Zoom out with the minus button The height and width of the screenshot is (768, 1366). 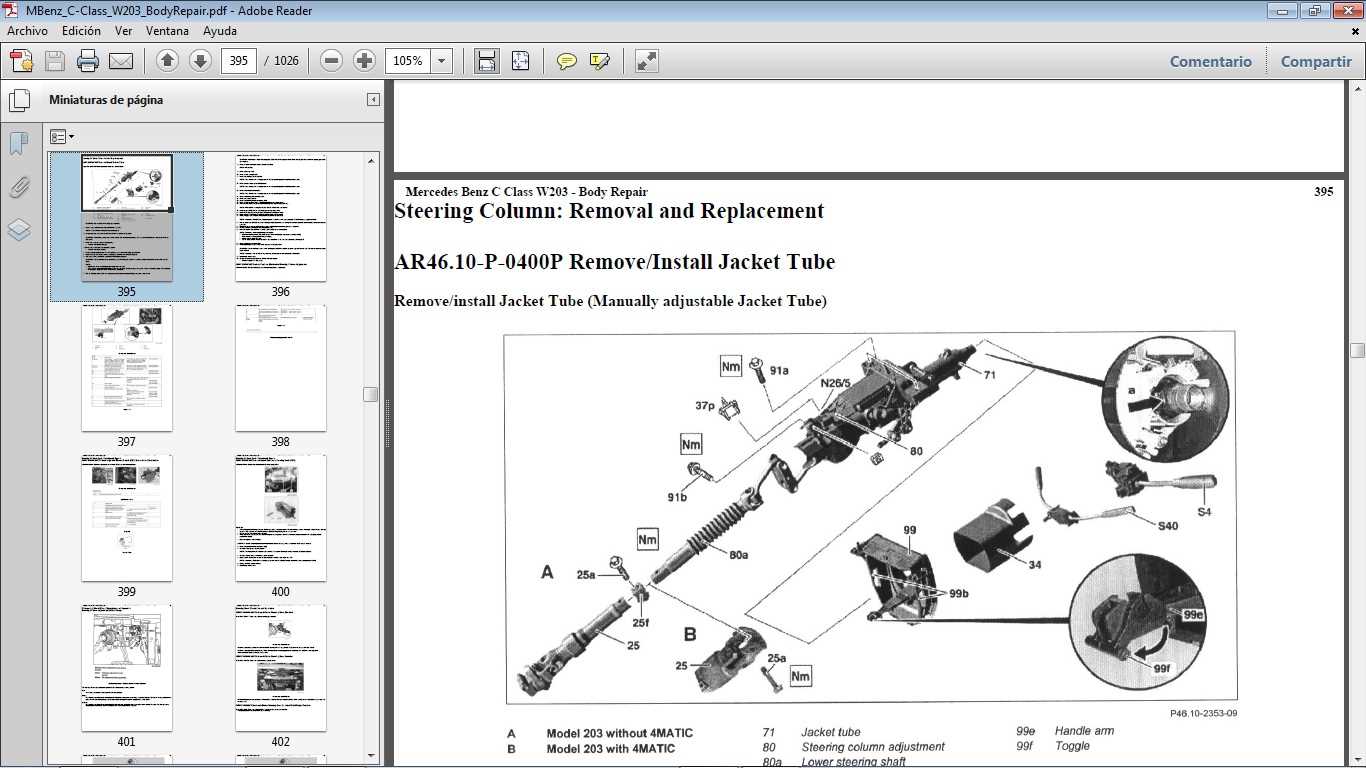332,61
